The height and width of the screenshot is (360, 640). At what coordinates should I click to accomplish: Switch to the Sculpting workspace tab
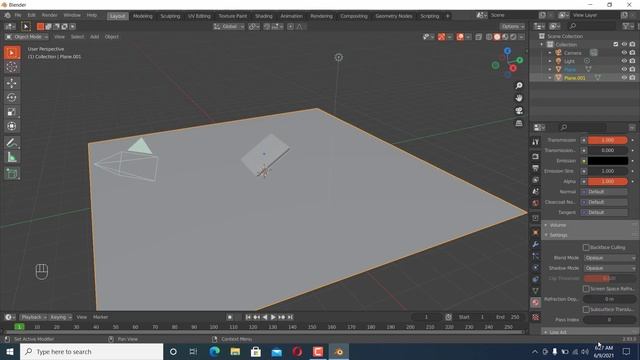170,16
